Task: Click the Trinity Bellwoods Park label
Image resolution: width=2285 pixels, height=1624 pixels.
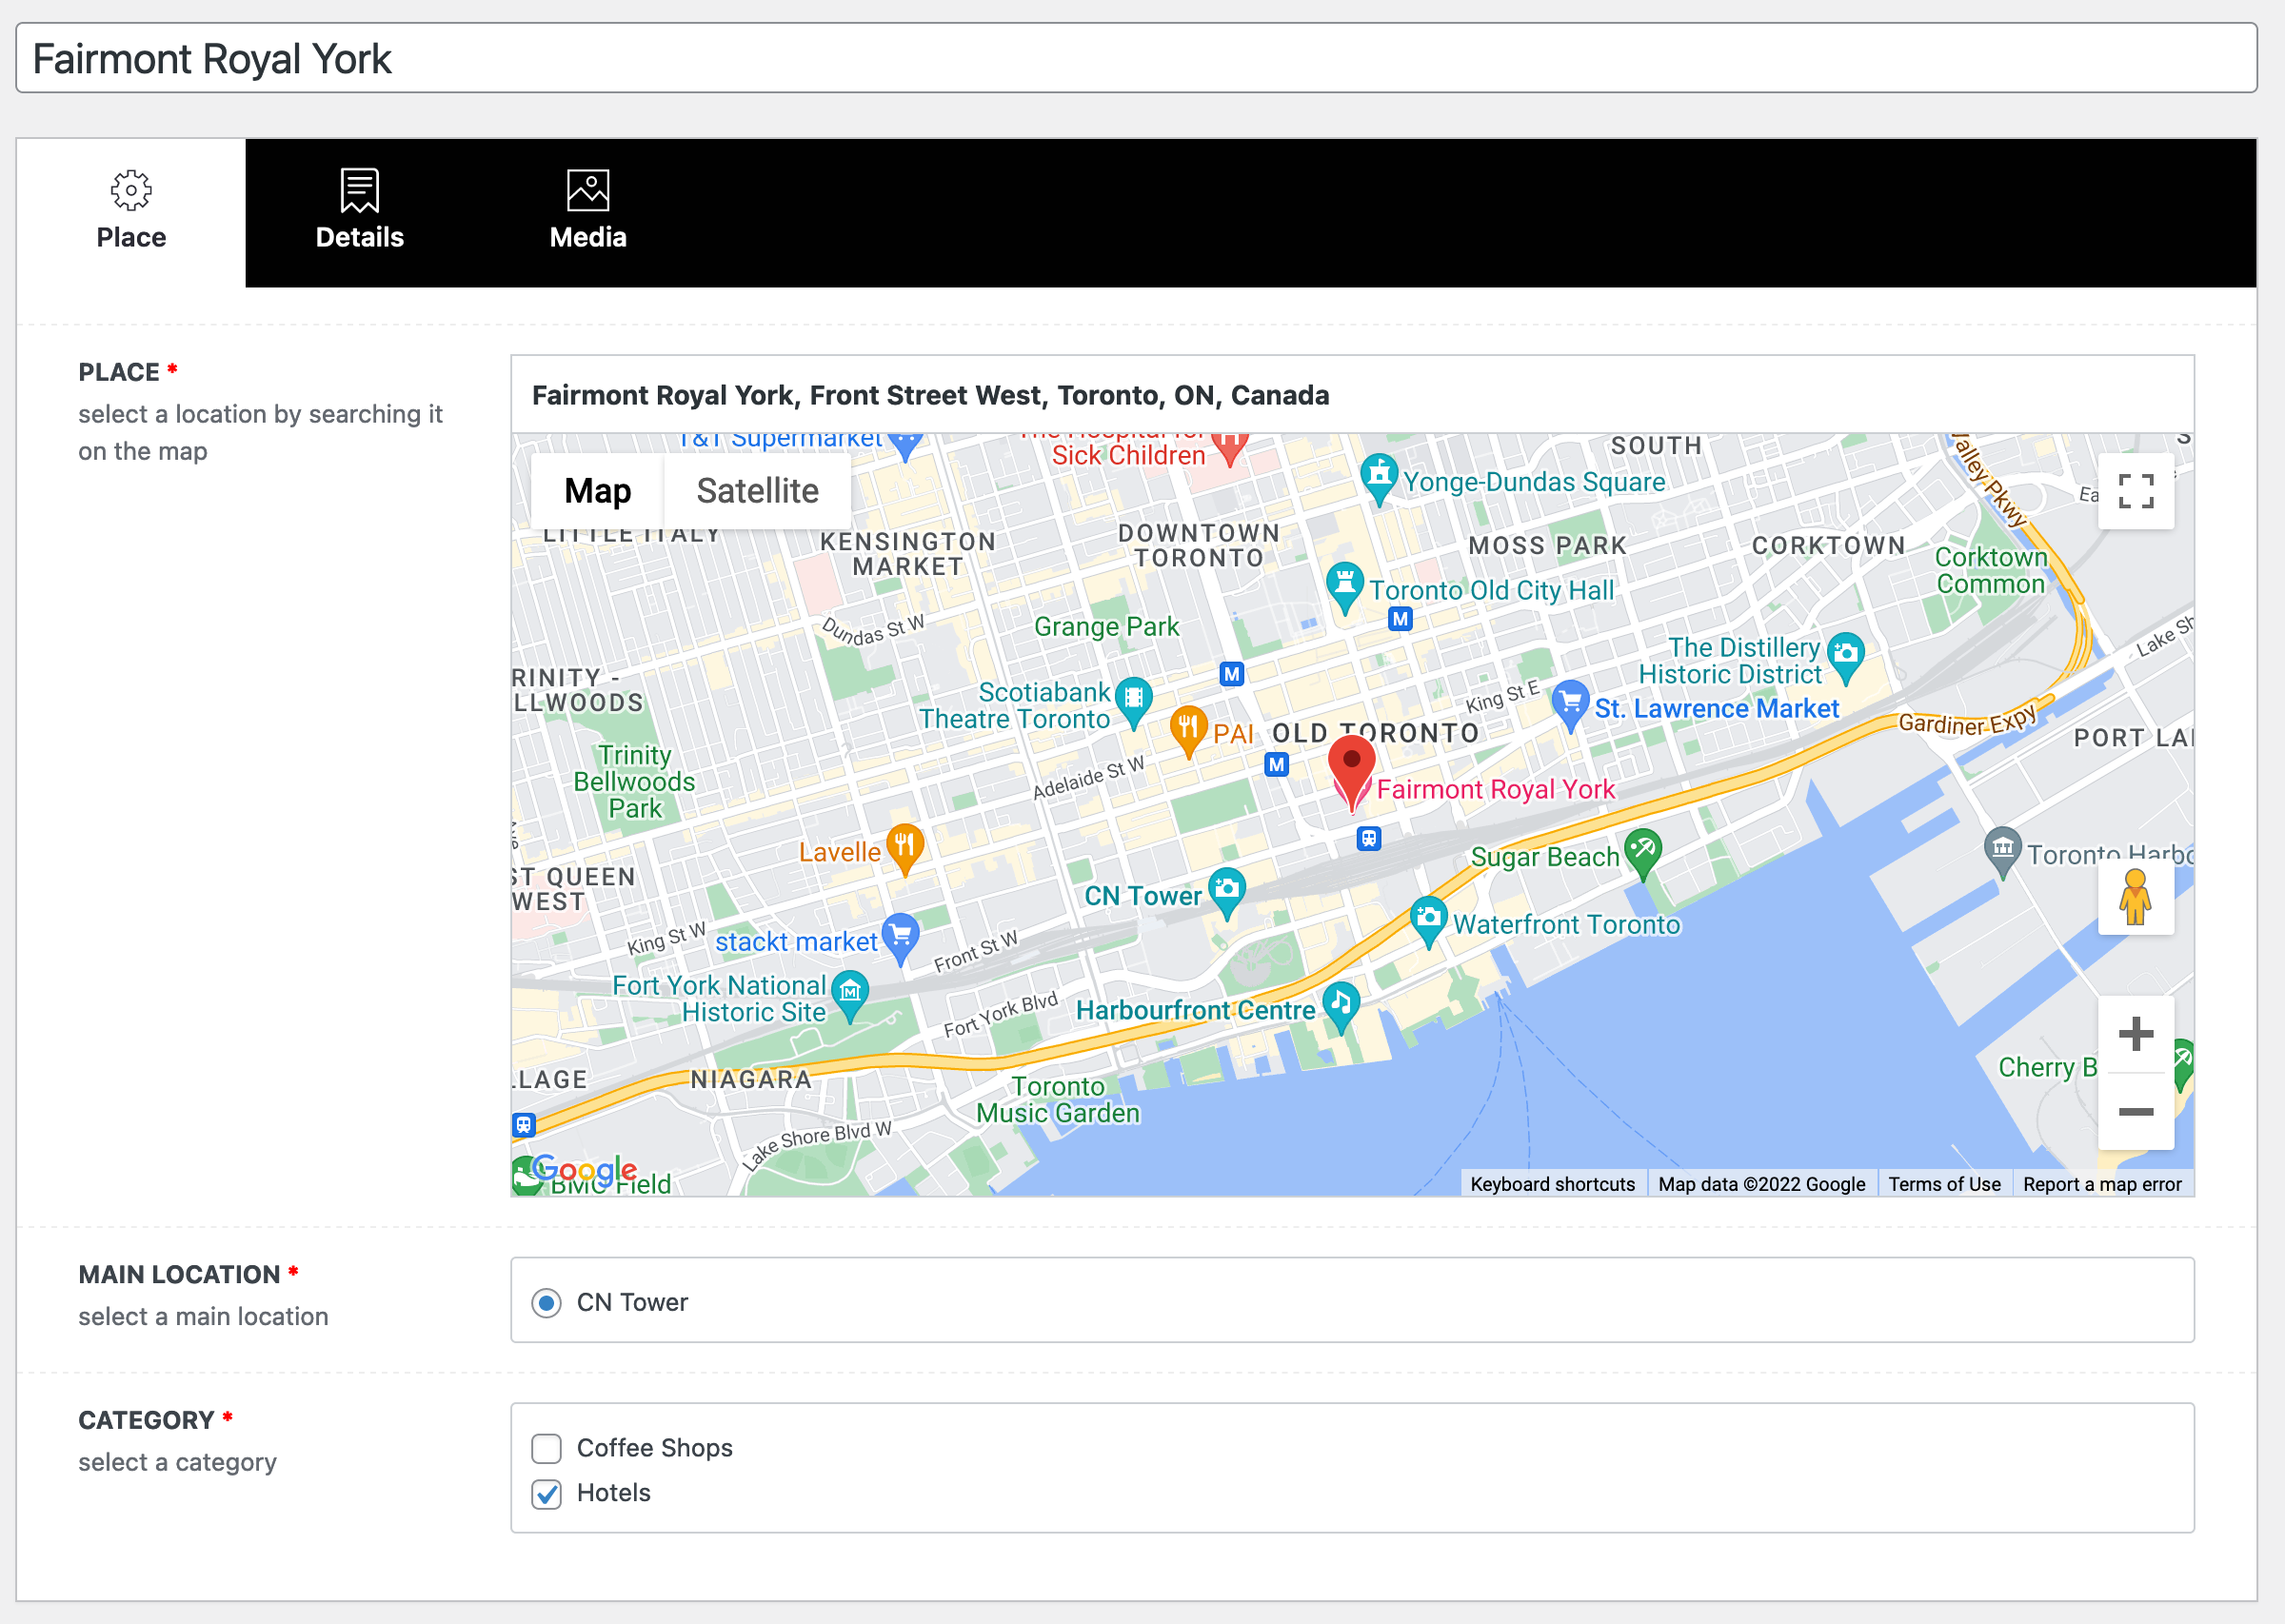Action: [x=634, y=782]
